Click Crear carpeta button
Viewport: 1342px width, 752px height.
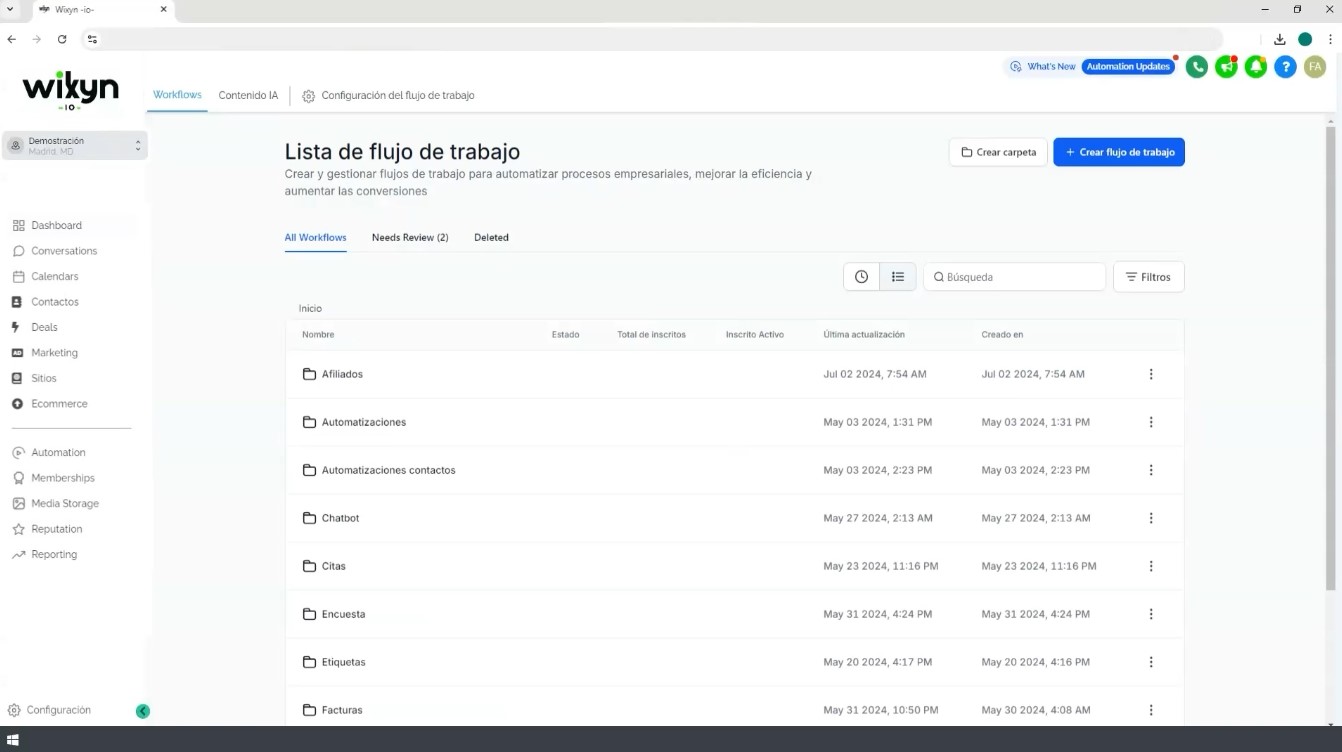pyautogui.click(x=998, y=152)
